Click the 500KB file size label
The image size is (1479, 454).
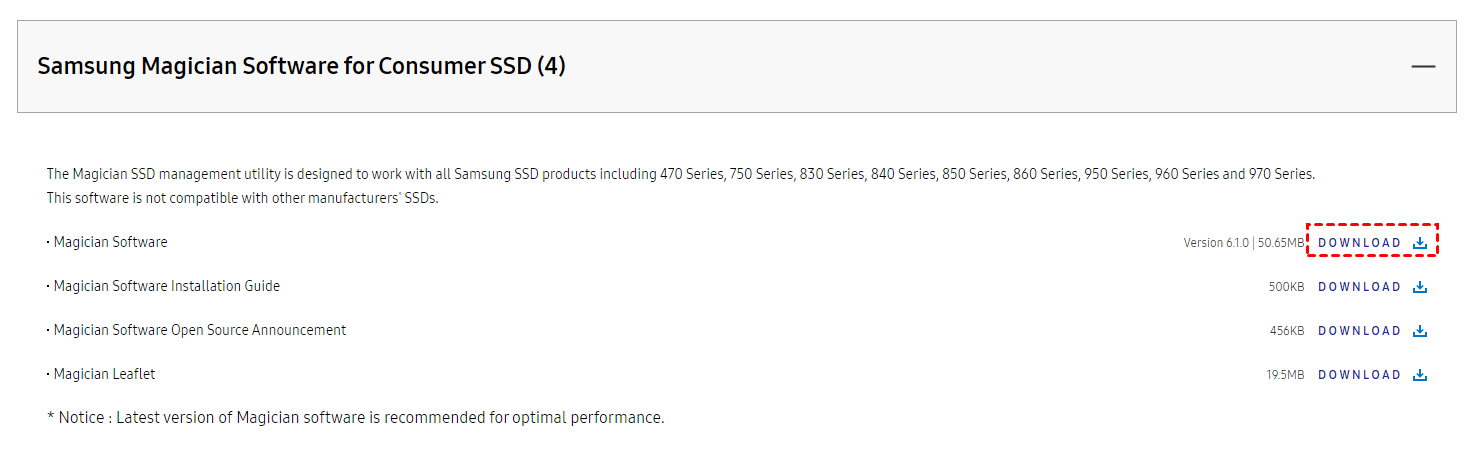click(1286, 287)
